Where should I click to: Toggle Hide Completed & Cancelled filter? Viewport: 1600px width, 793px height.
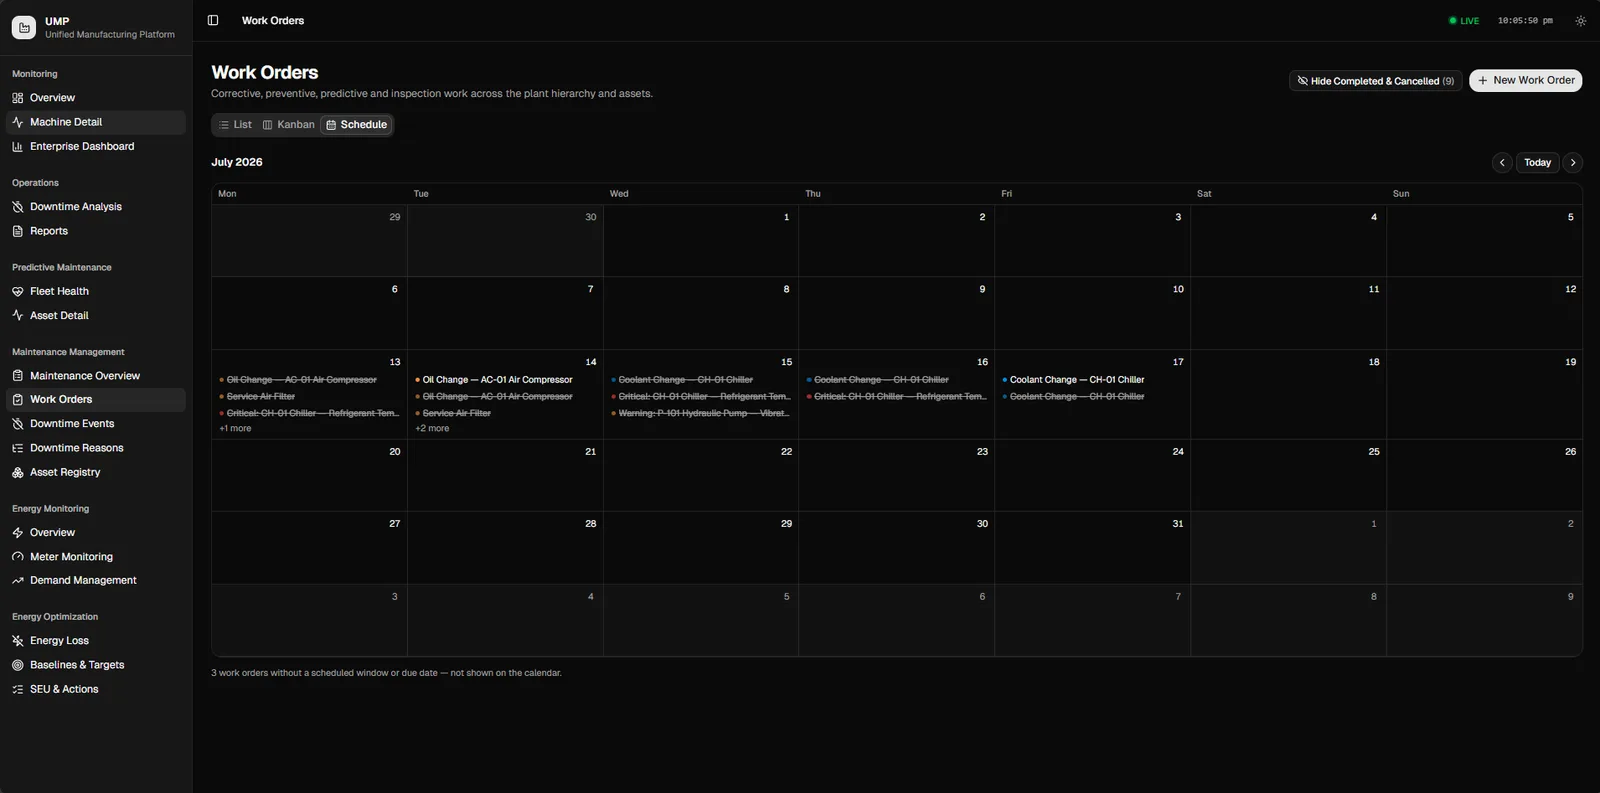coord(1376,81)
